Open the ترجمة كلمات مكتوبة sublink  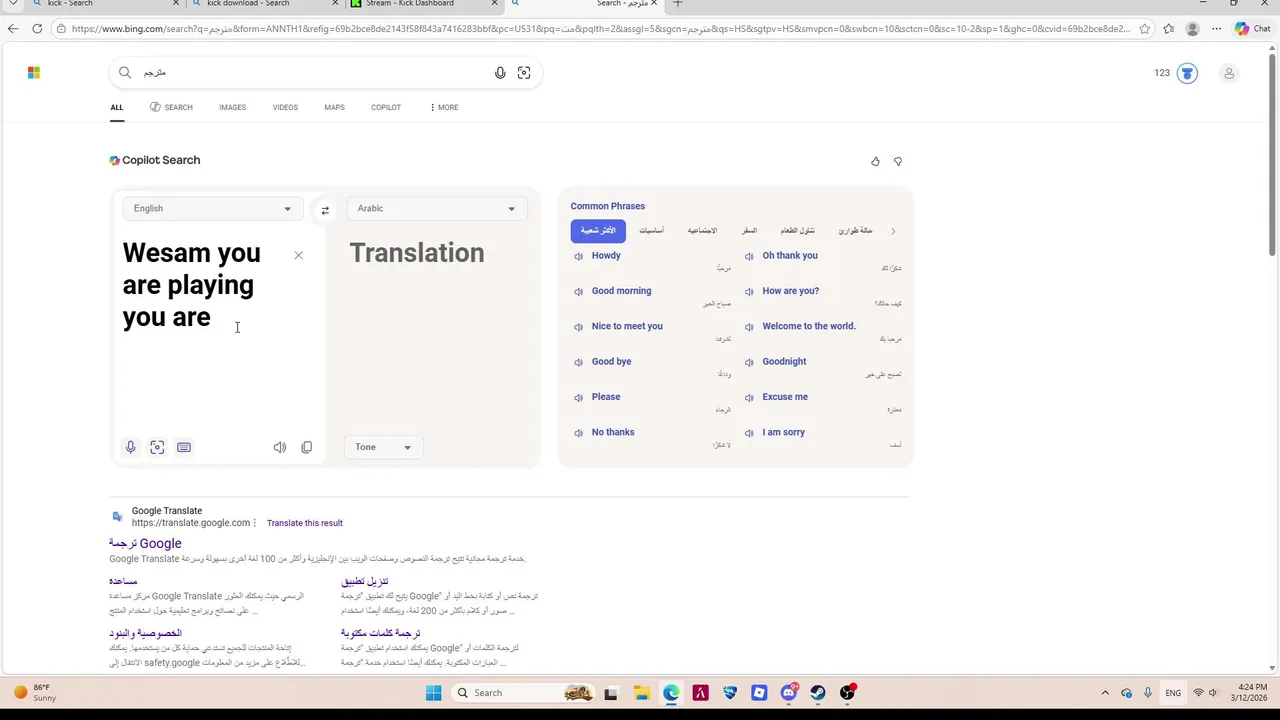pos(380,633)
